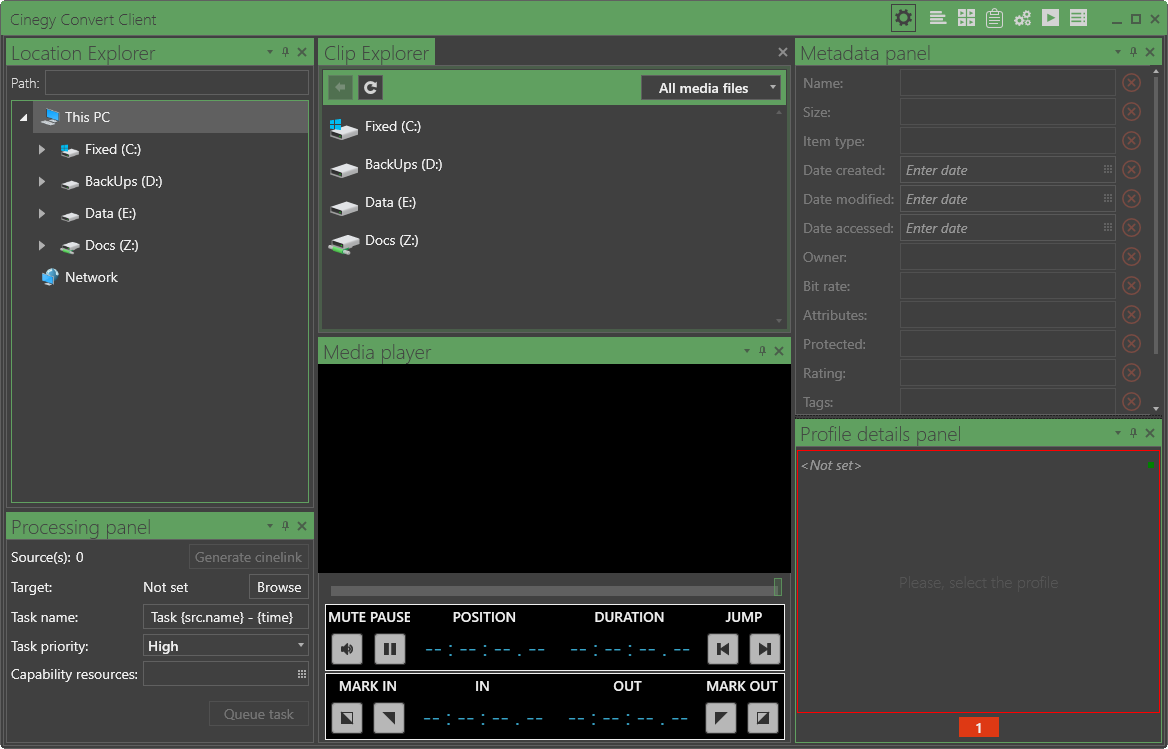The image size is (1168, 749).
Task: Expand the Fixed (C:) drive in tree
Action: click(x=42, y=150)
